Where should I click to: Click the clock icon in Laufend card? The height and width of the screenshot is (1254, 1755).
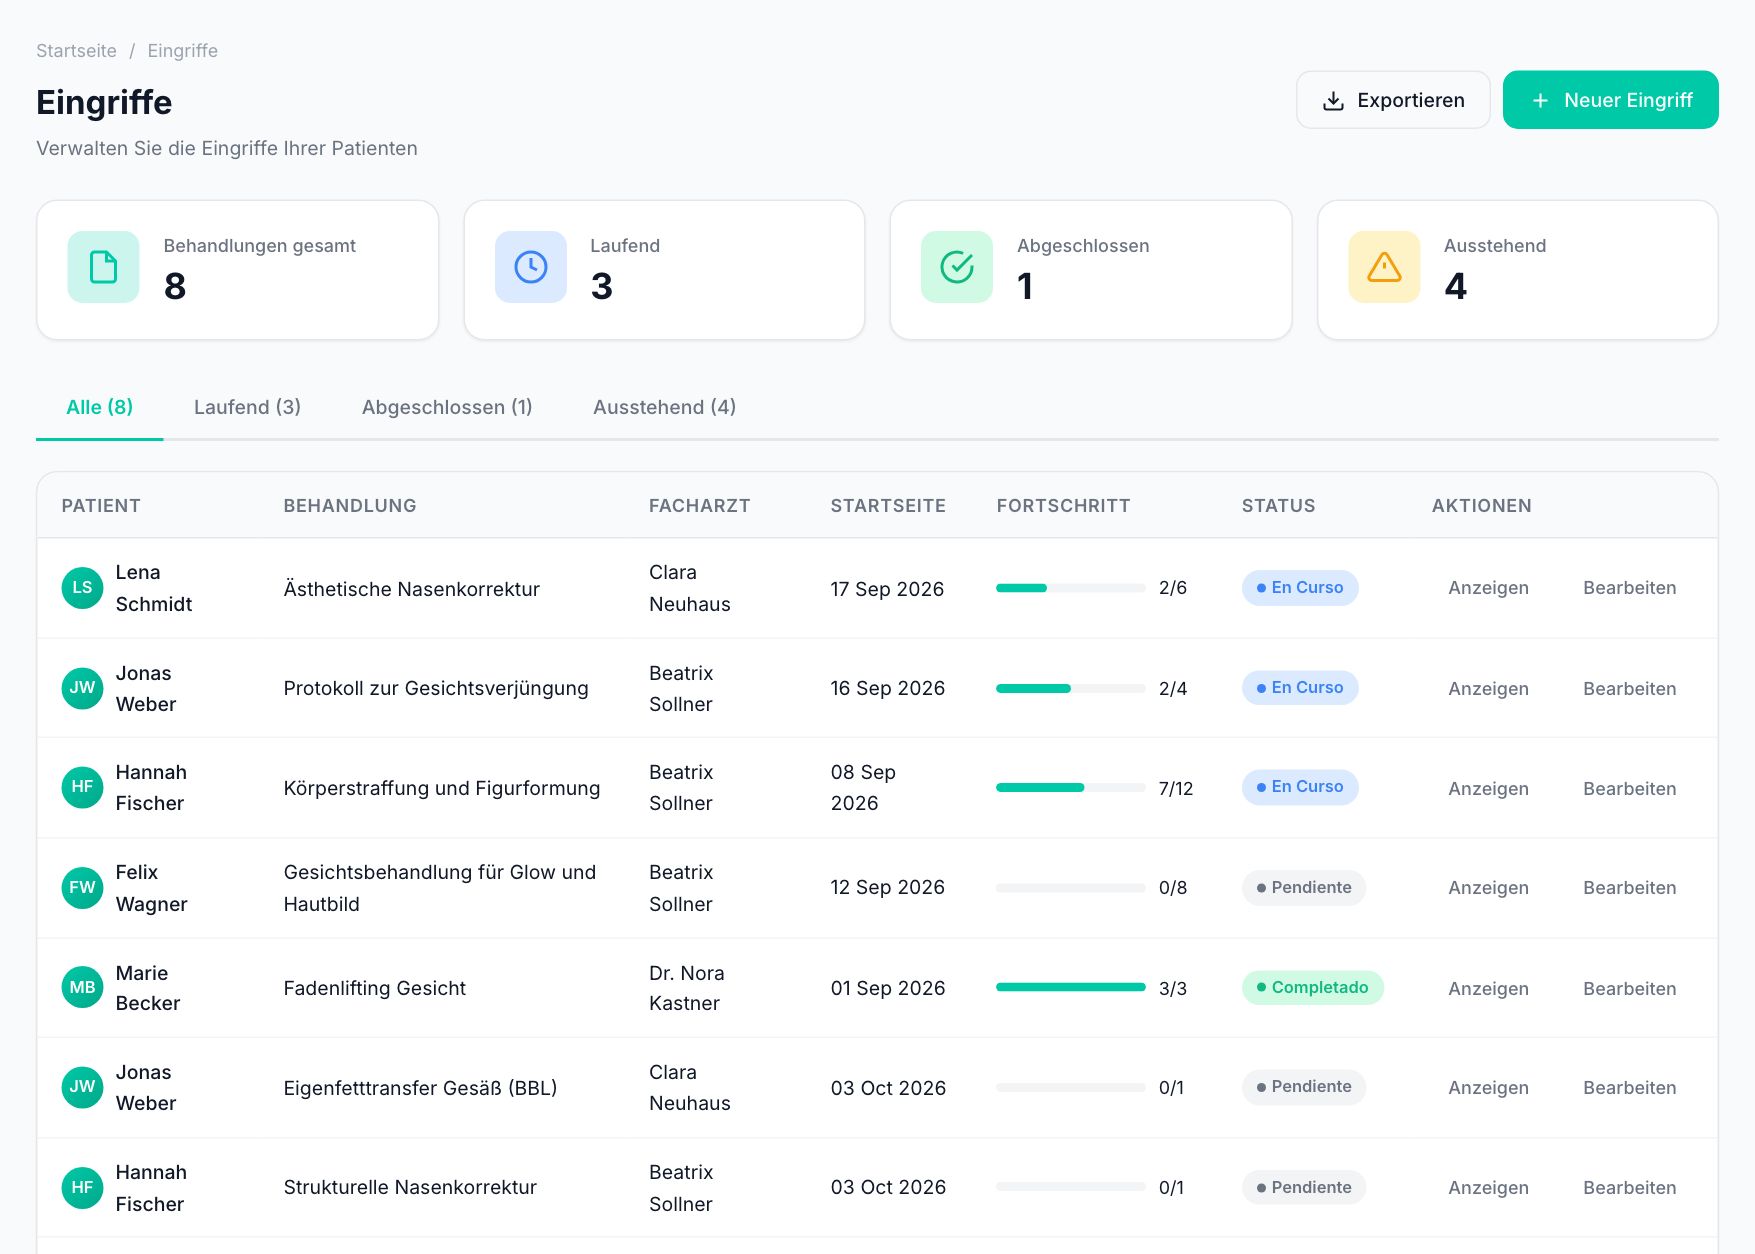pyautogui.click(x=530, y=267)
